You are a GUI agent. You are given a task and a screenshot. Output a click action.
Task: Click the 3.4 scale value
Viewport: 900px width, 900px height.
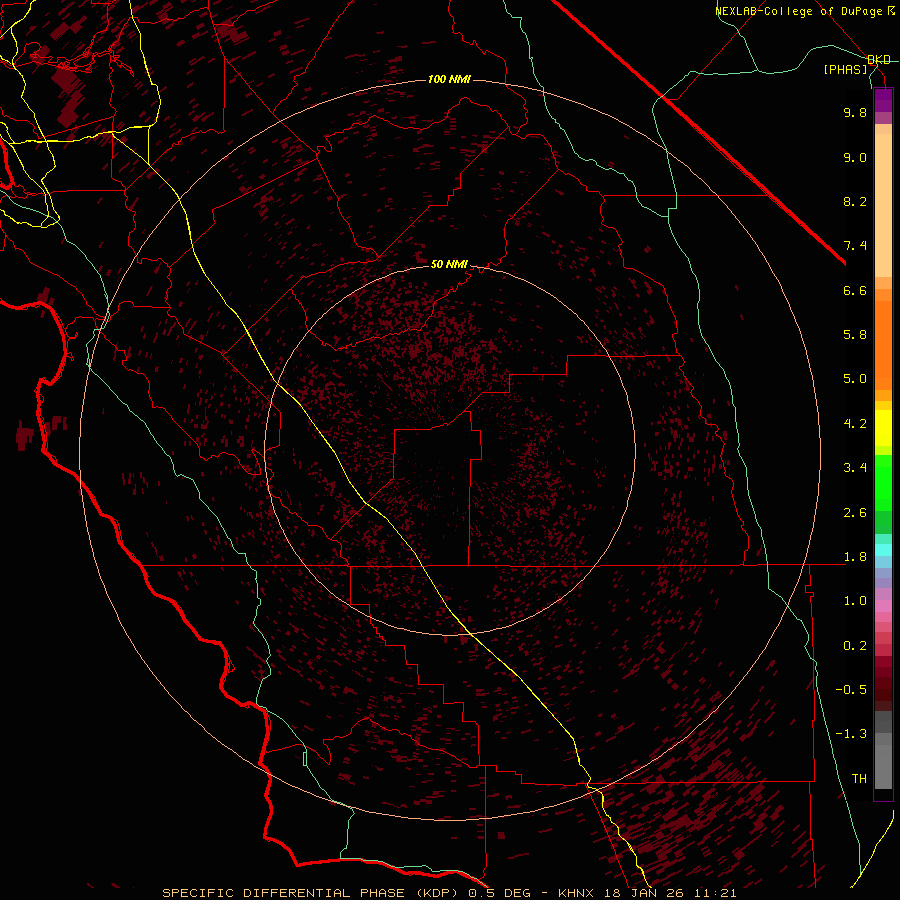(855, 468)
